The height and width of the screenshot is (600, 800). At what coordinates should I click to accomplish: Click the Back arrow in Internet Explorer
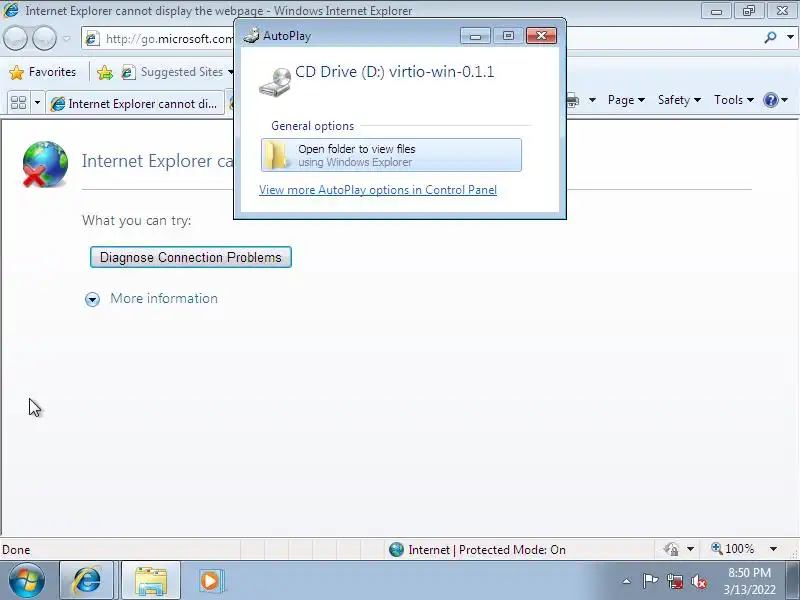15,38
